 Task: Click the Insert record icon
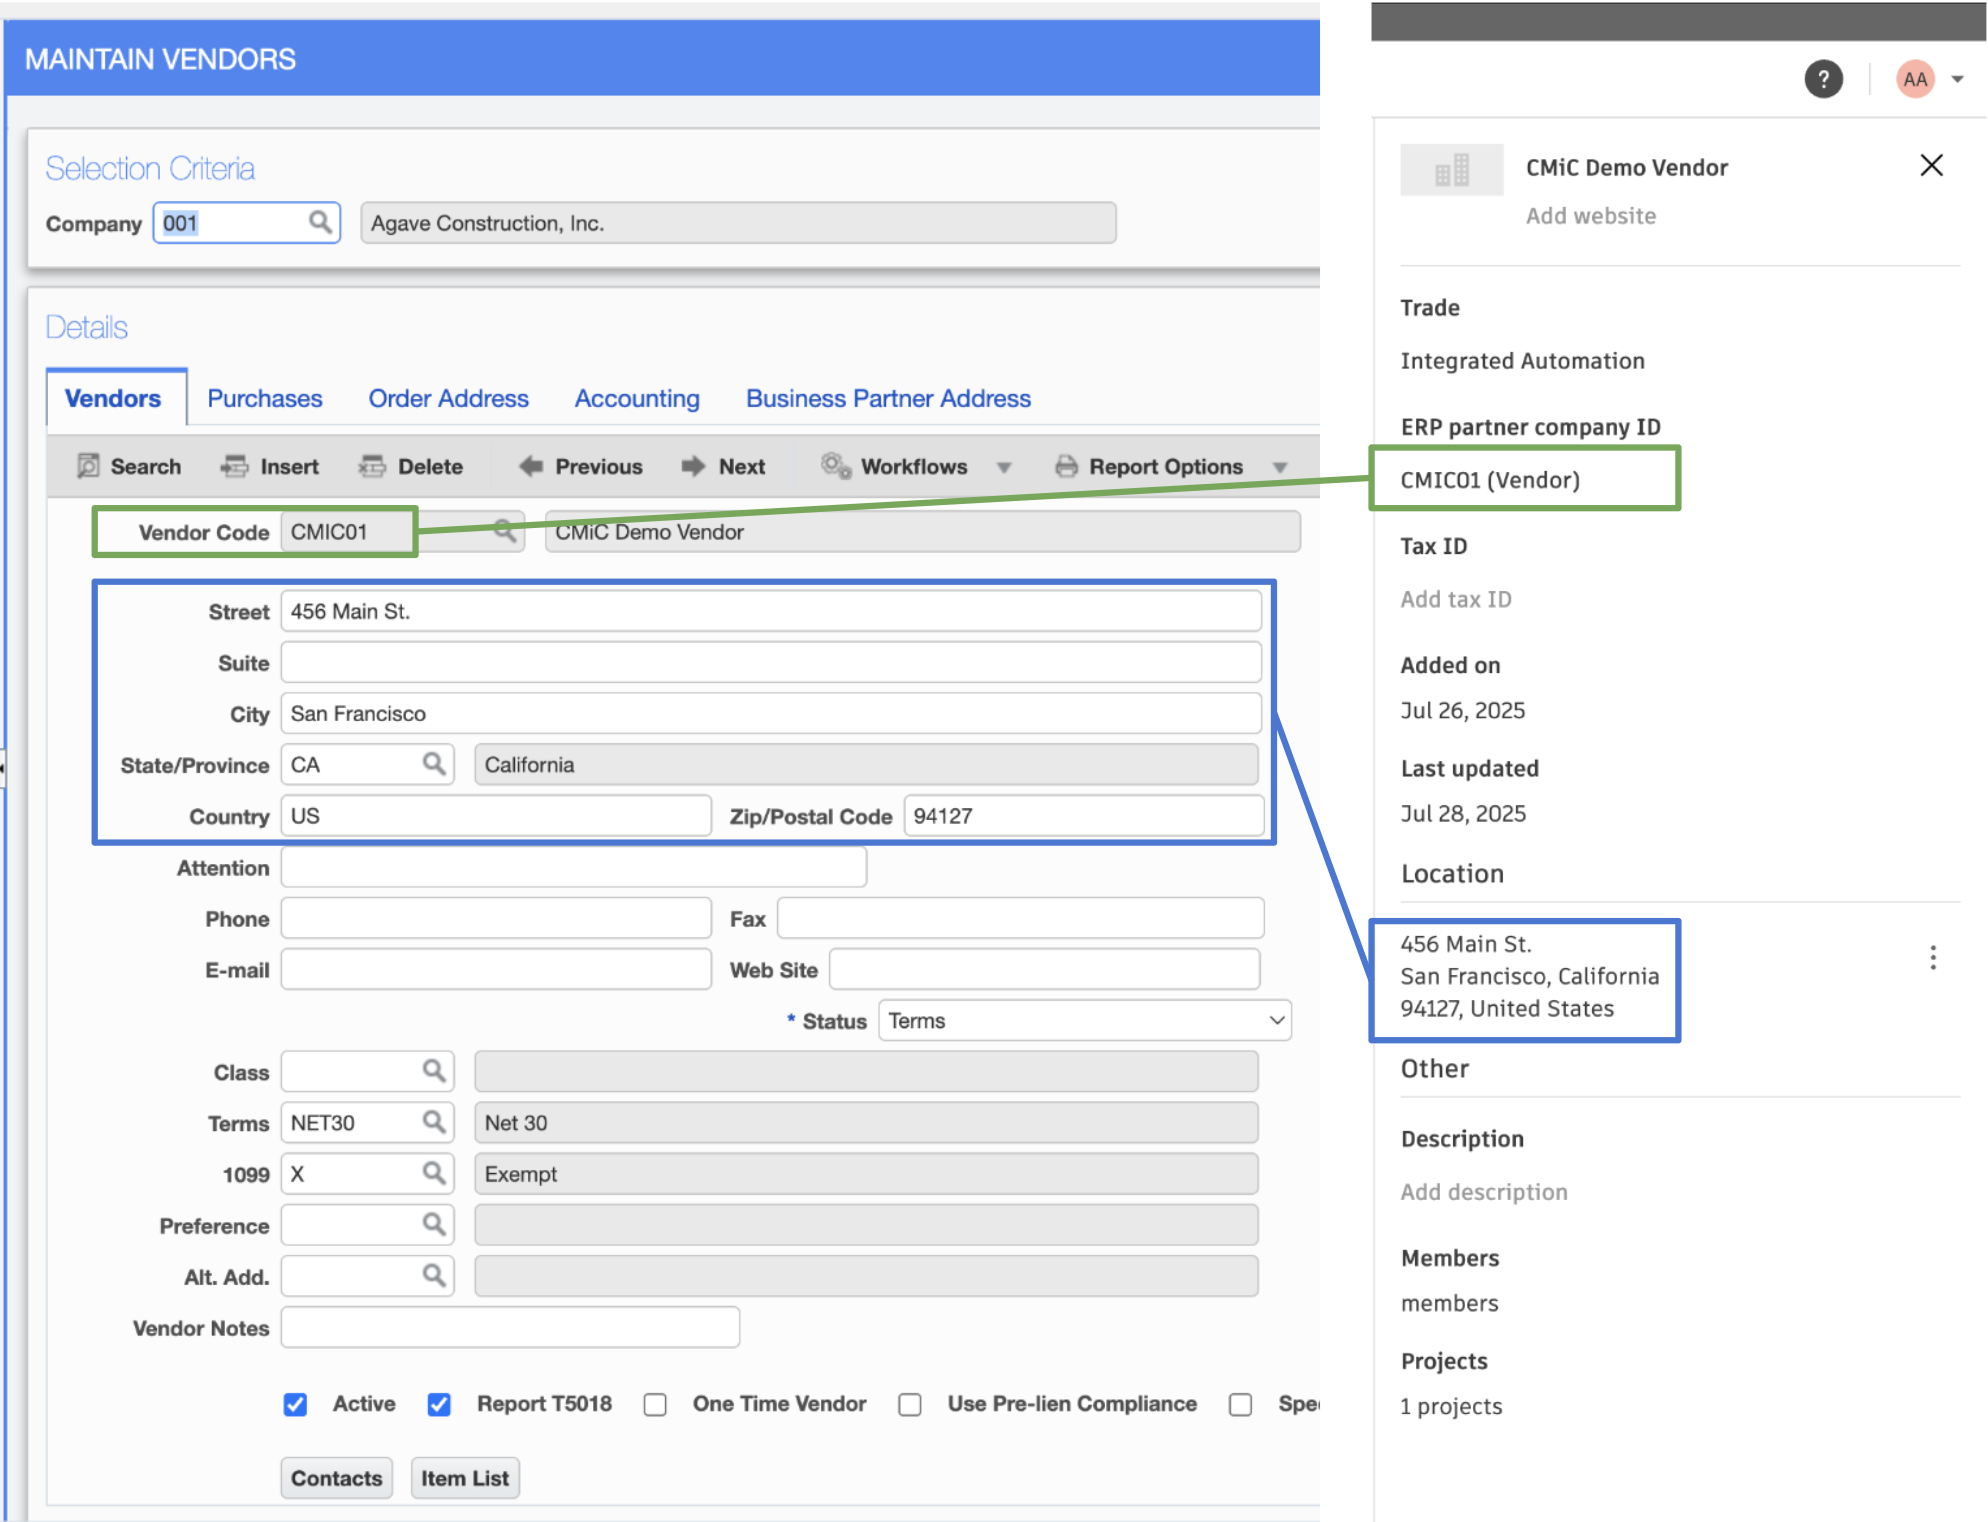point(234,466)
